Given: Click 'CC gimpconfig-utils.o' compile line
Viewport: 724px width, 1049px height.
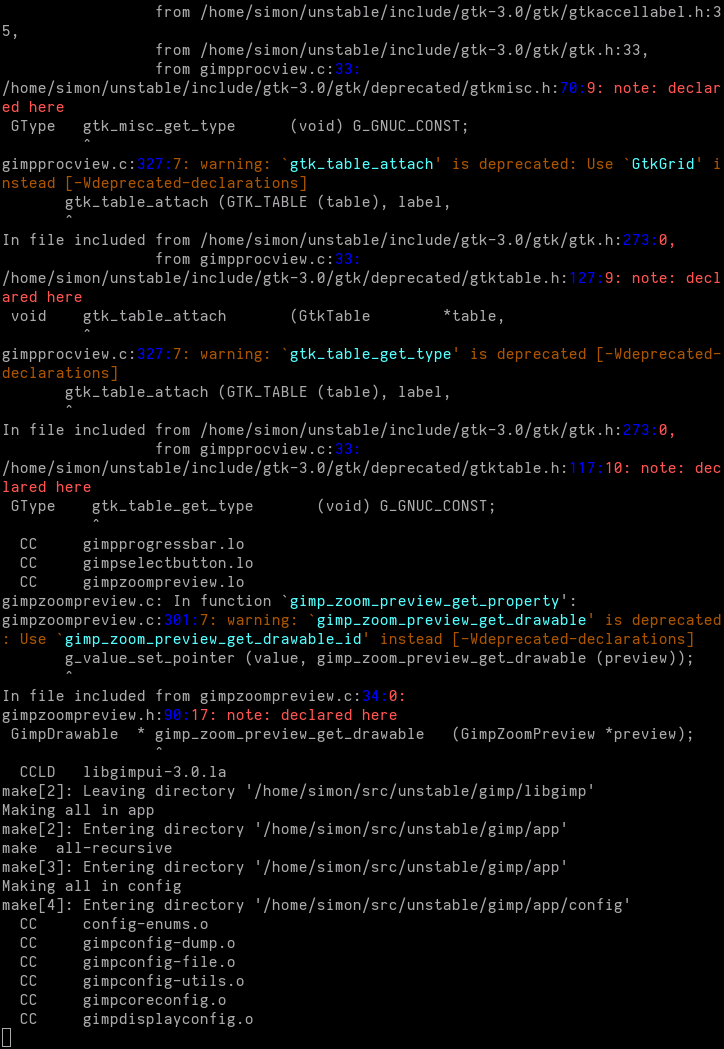Looking at the screenshot, I should pos(132,981).
